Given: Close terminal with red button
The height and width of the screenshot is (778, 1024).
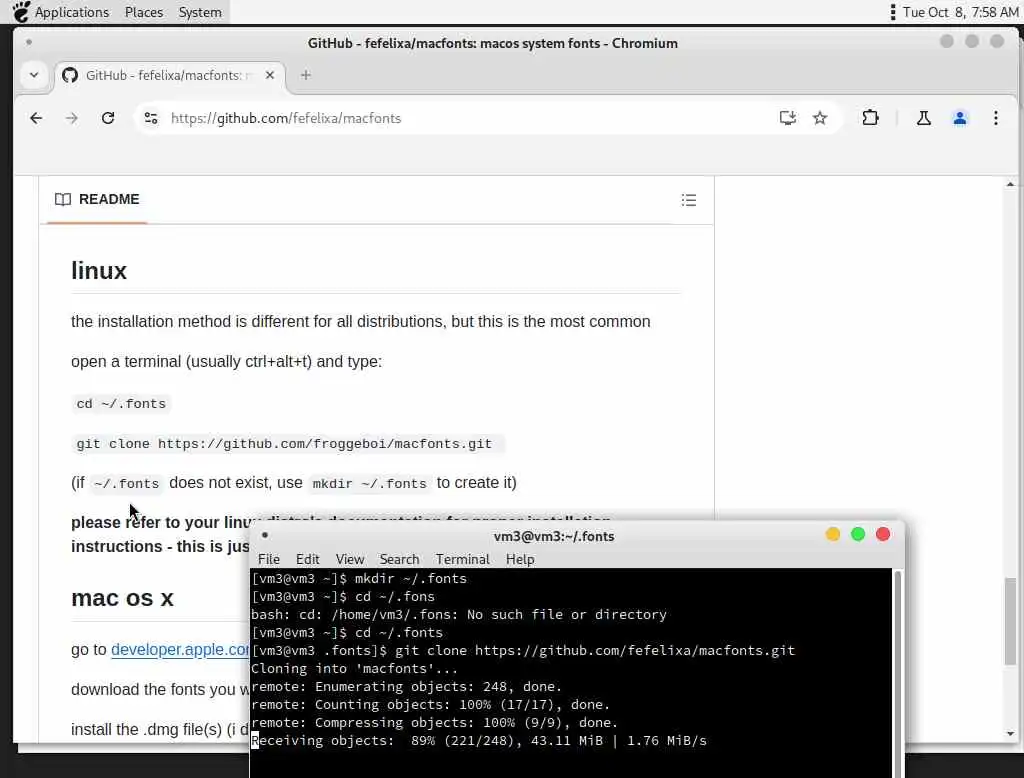Looking at the screenshot, I should tap(883, 534).
